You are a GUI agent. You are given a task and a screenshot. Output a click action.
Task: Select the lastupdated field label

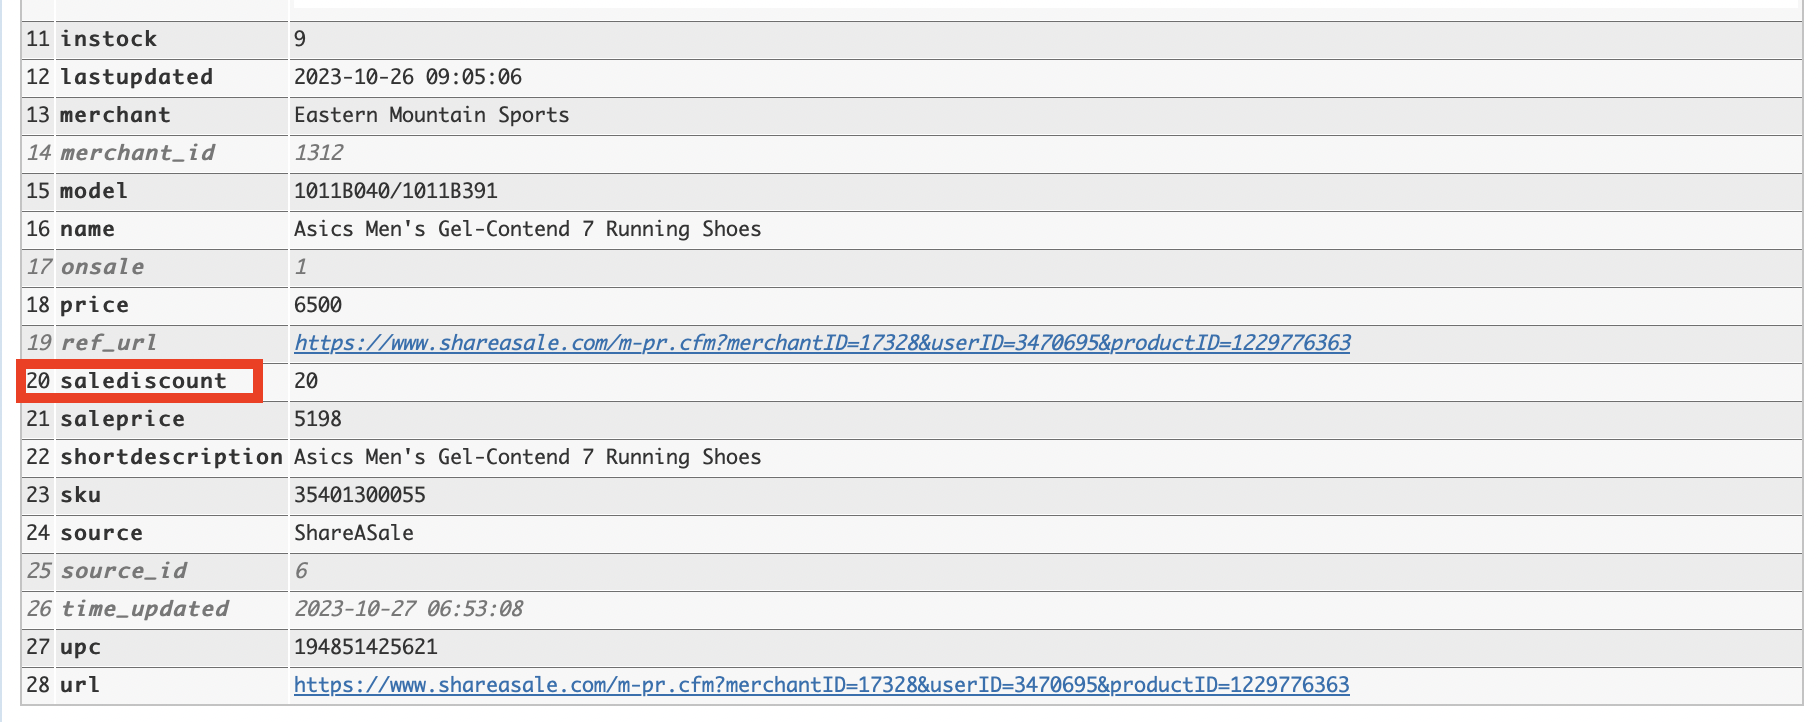click(136, 77)
